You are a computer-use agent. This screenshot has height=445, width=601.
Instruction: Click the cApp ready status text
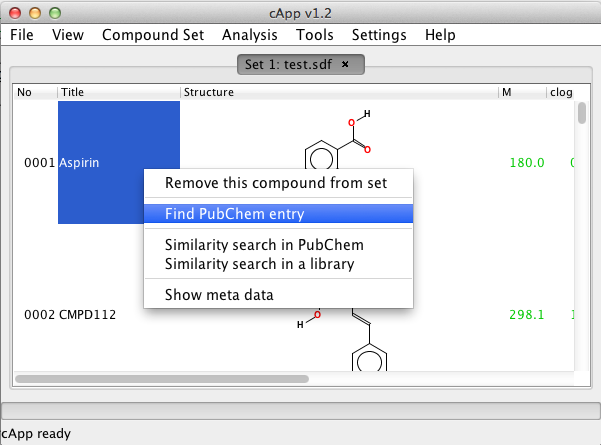(36, 434)
